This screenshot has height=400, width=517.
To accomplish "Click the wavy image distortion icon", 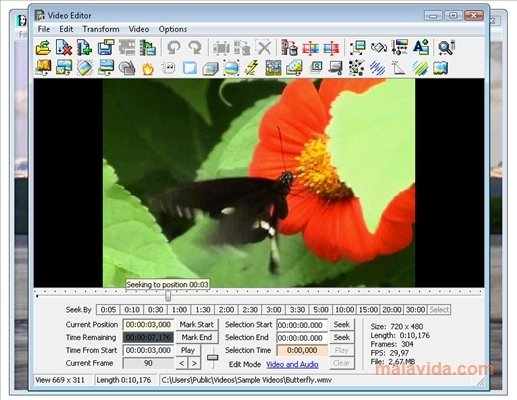I will pyautogui.click(x=441, y=68).
